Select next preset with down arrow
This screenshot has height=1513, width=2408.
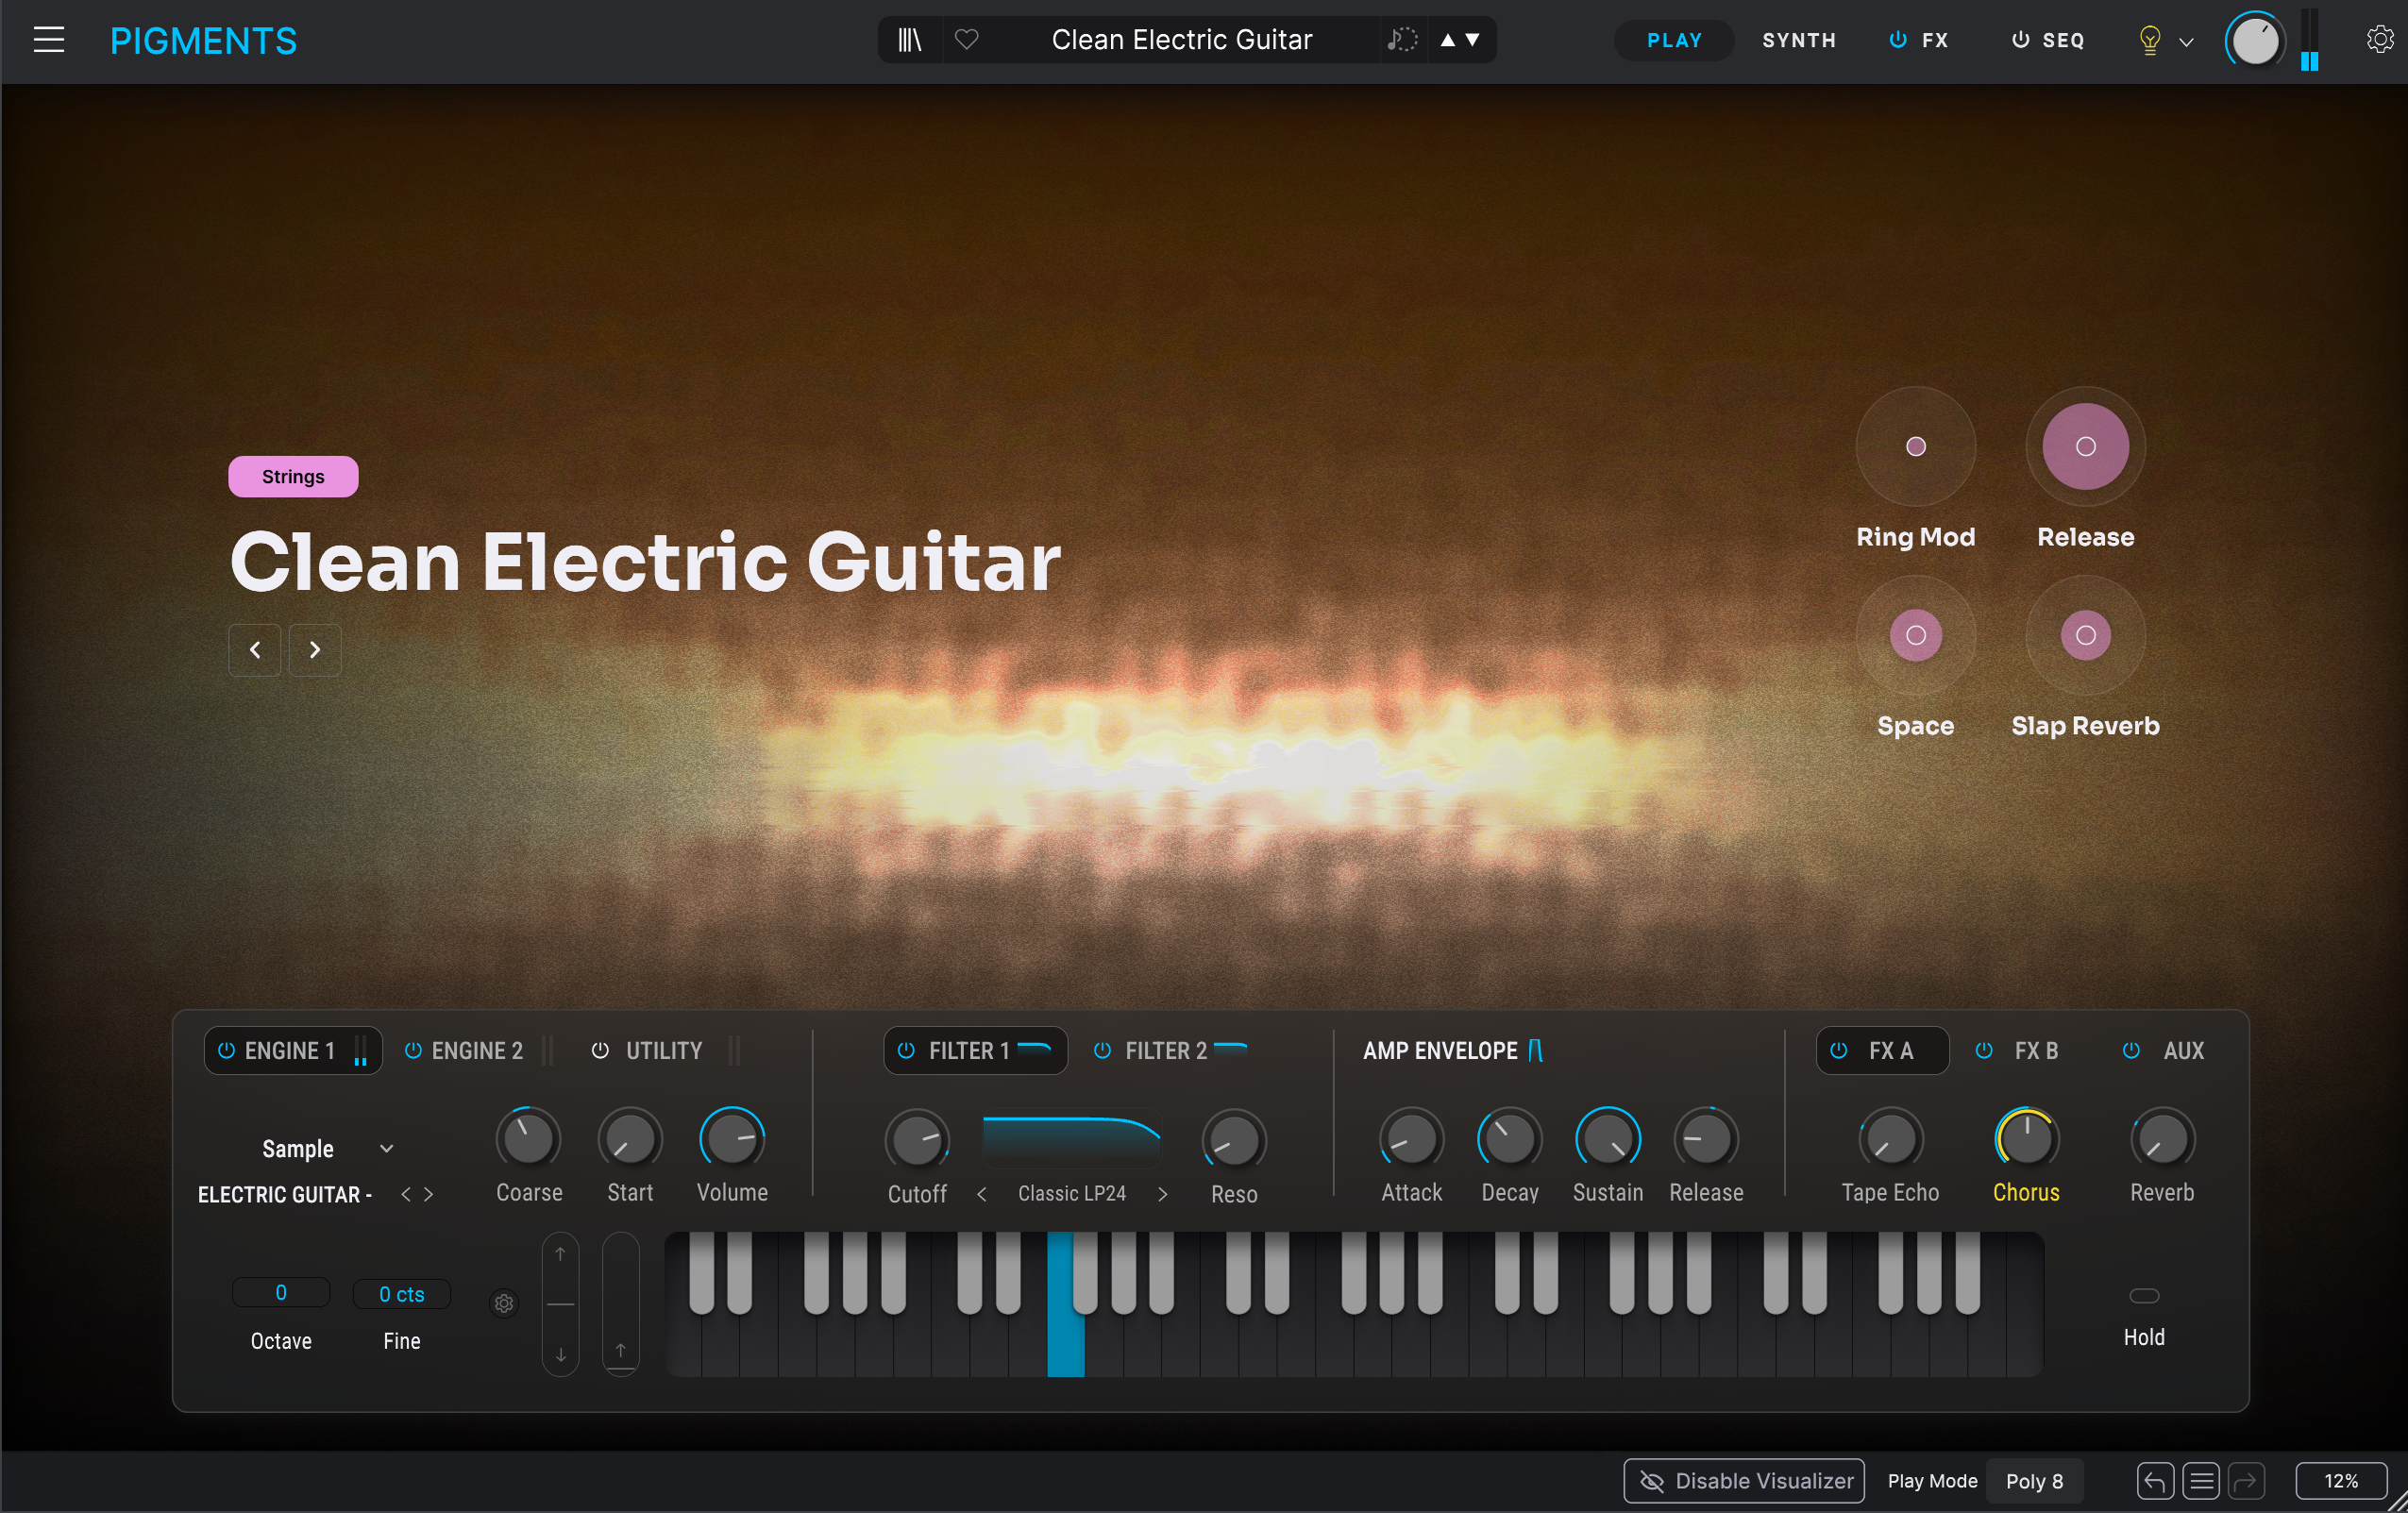pos(1473,40)
